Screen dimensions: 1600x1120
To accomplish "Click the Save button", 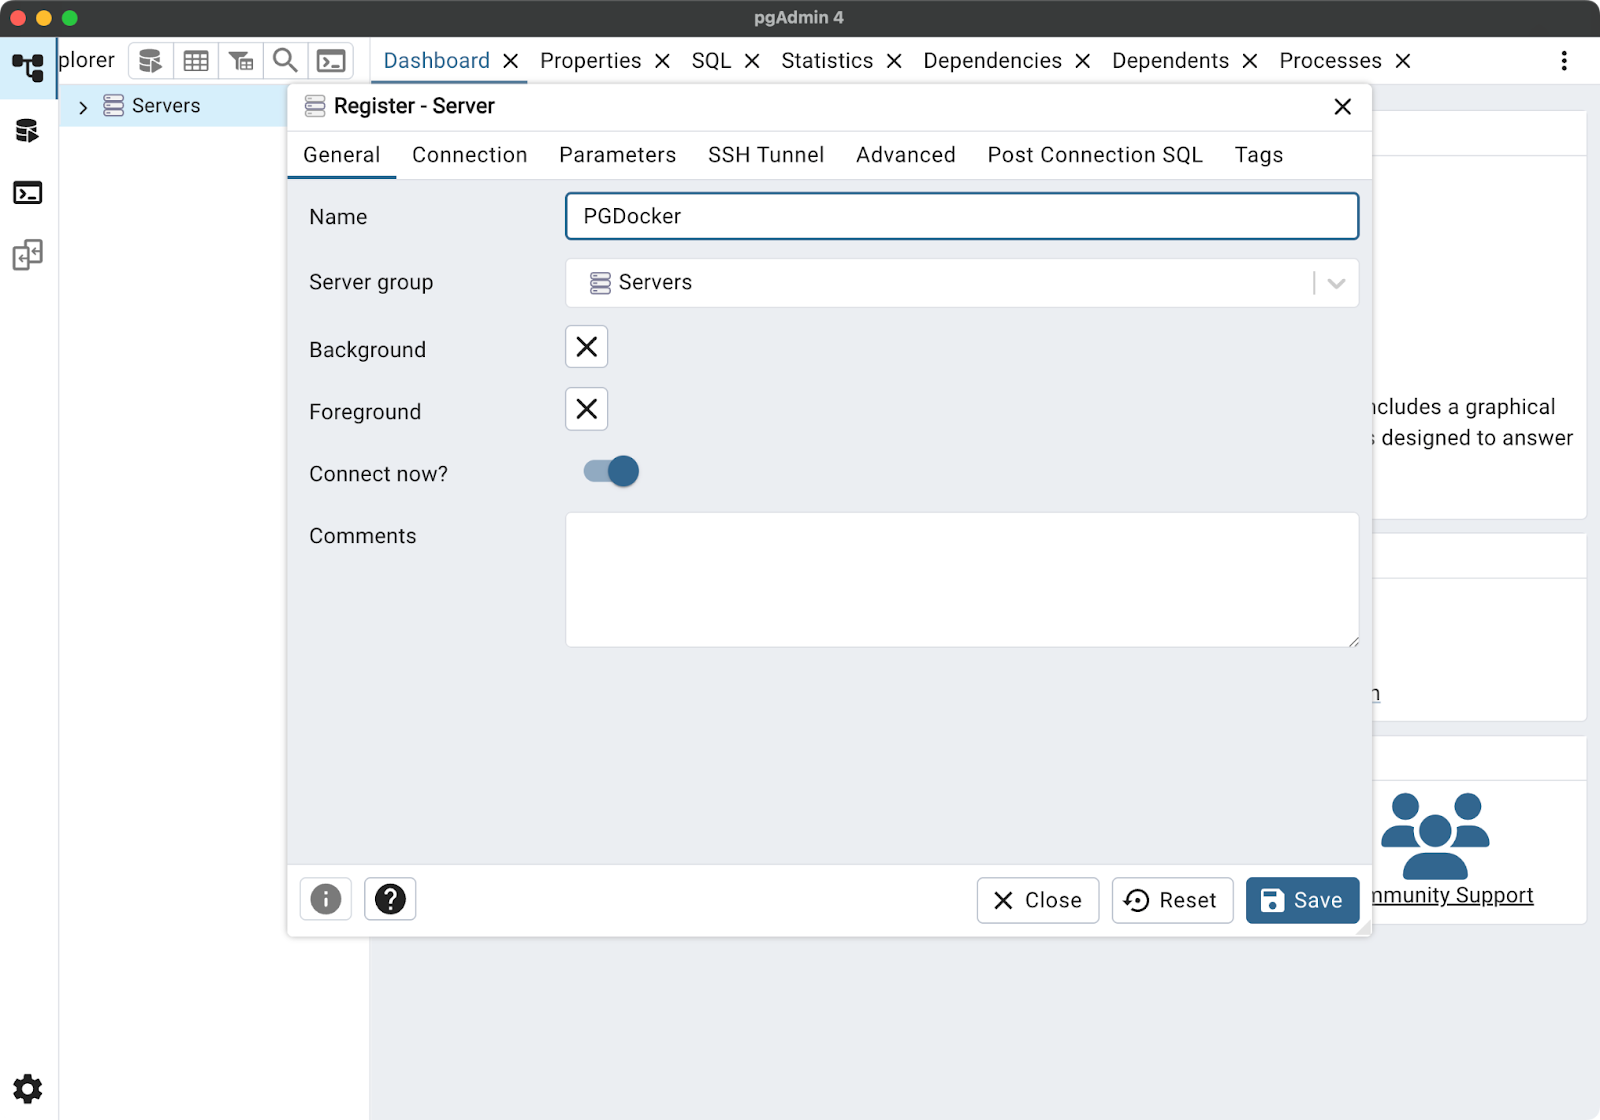I will click(1302, 900).
